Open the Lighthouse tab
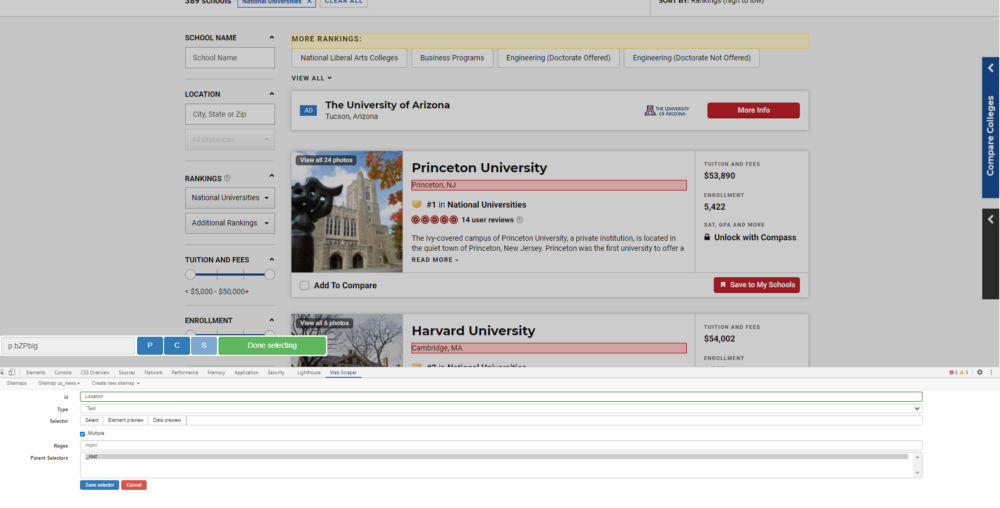This screenshot has height=508, width=1000. tap(309, 372)
